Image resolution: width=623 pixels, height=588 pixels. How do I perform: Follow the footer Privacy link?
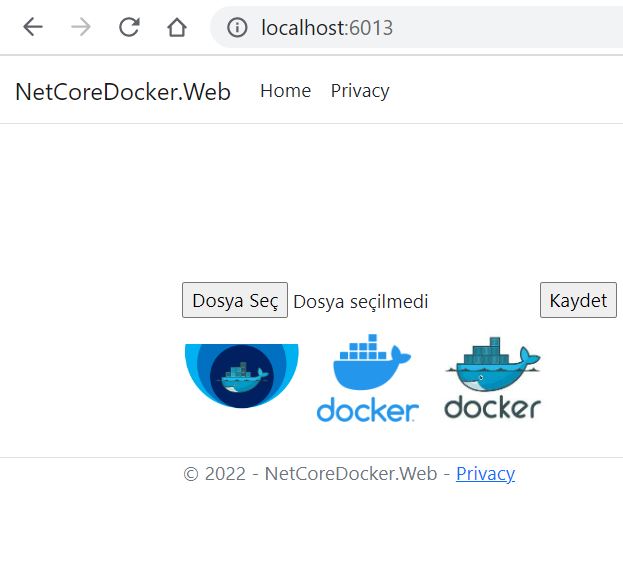pos(485,473)
